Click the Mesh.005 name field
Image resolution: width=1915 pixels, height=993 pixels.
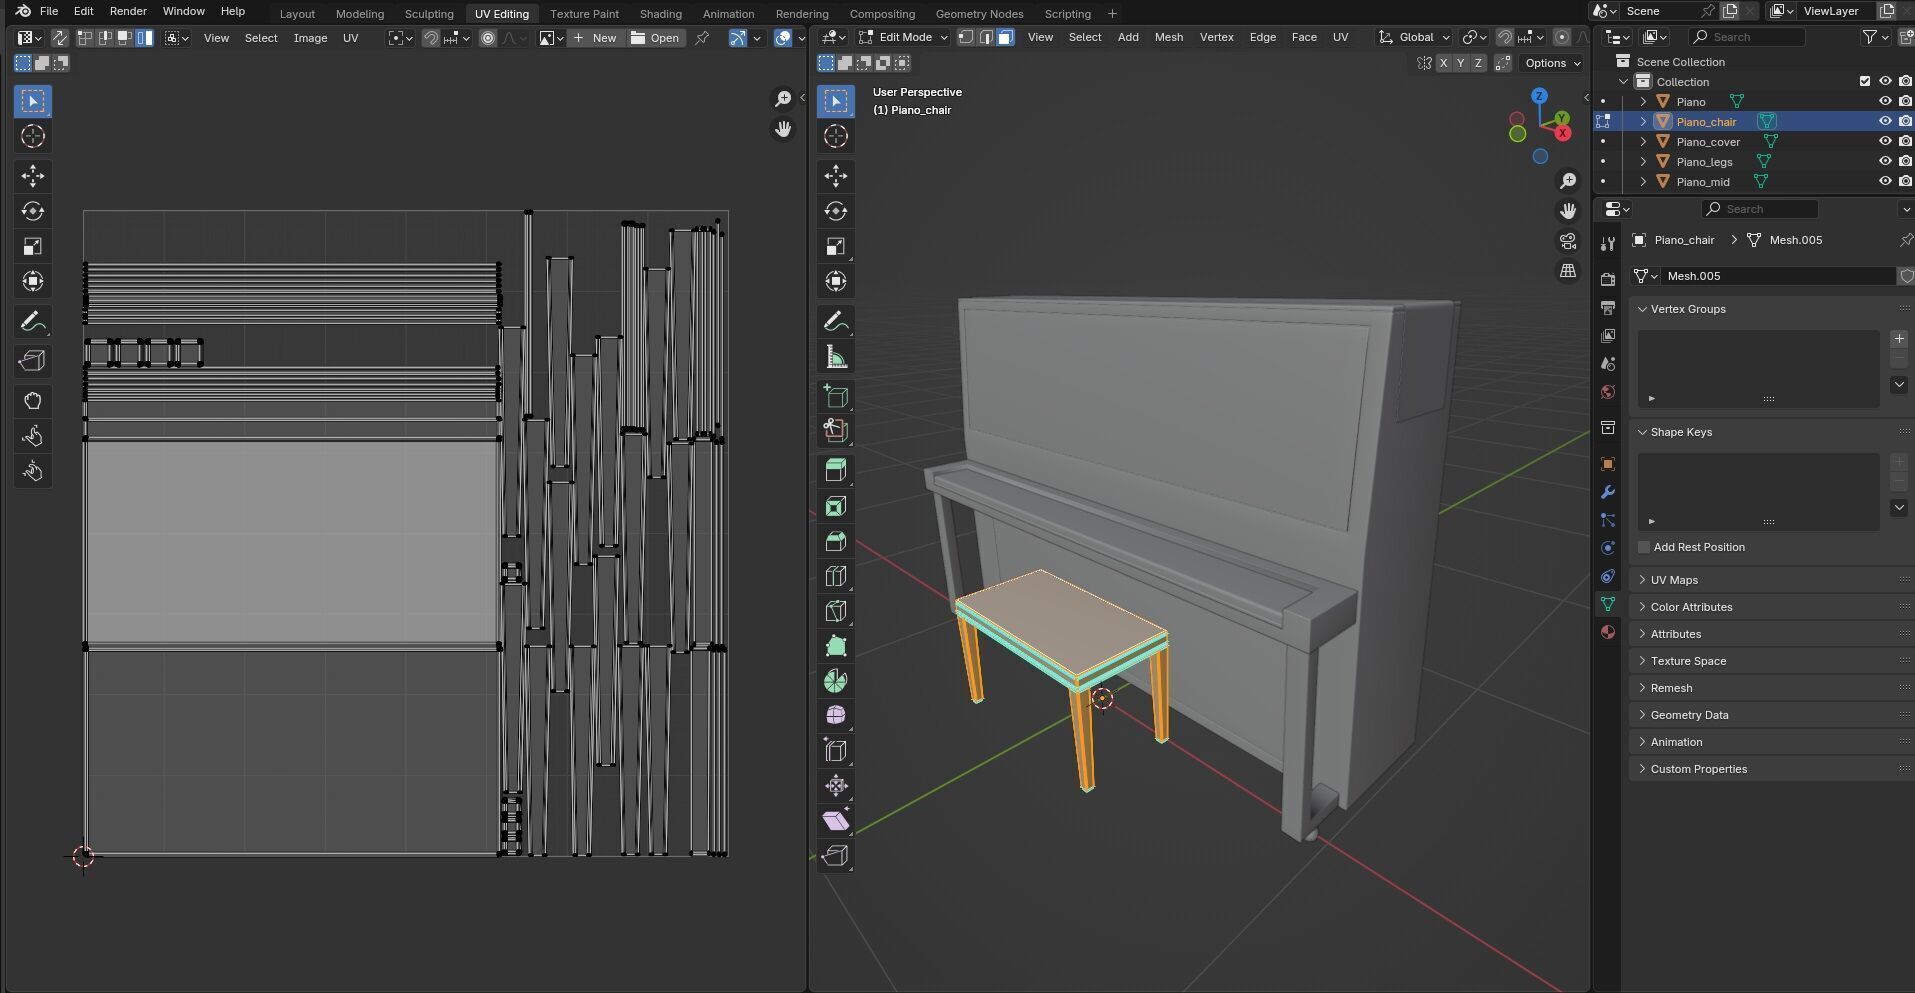[1778, 276]
